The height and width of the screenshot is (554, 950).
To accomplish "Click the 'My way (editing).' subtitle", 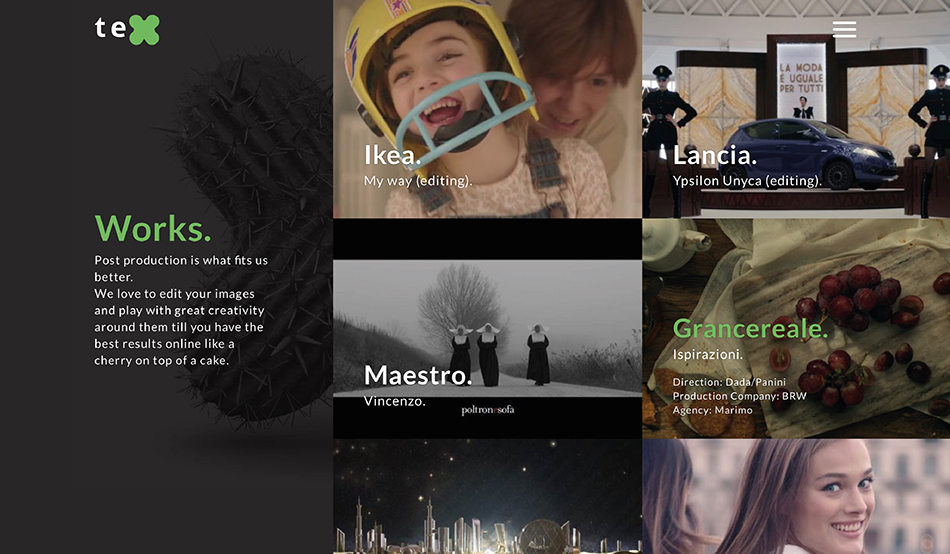I will tap(417, 181).
